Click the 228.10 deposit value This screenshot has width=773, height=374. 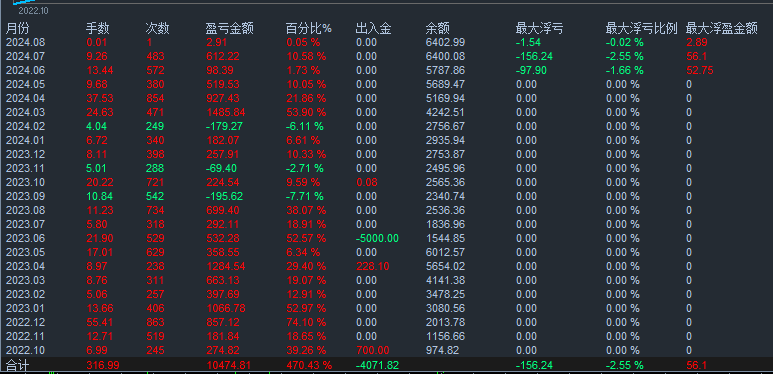click(x=372, y=267)
